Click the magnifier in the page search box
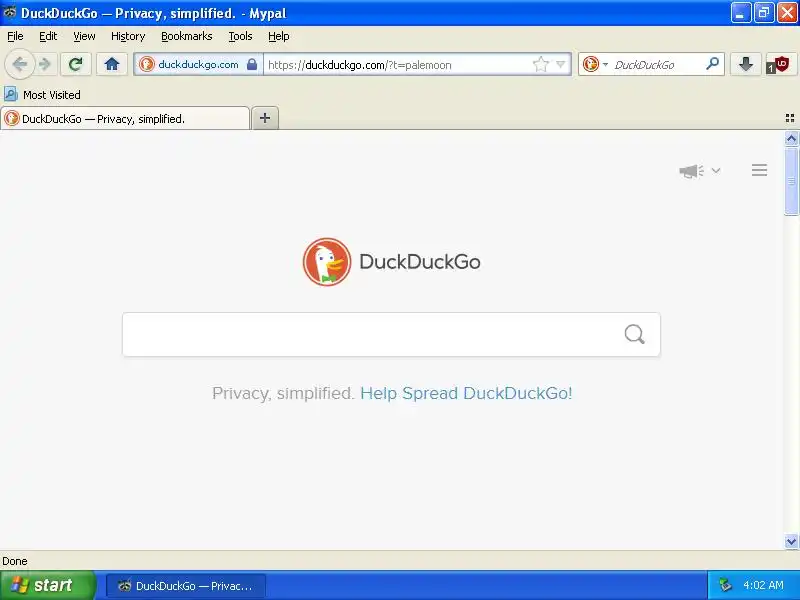 coord(635,335)
